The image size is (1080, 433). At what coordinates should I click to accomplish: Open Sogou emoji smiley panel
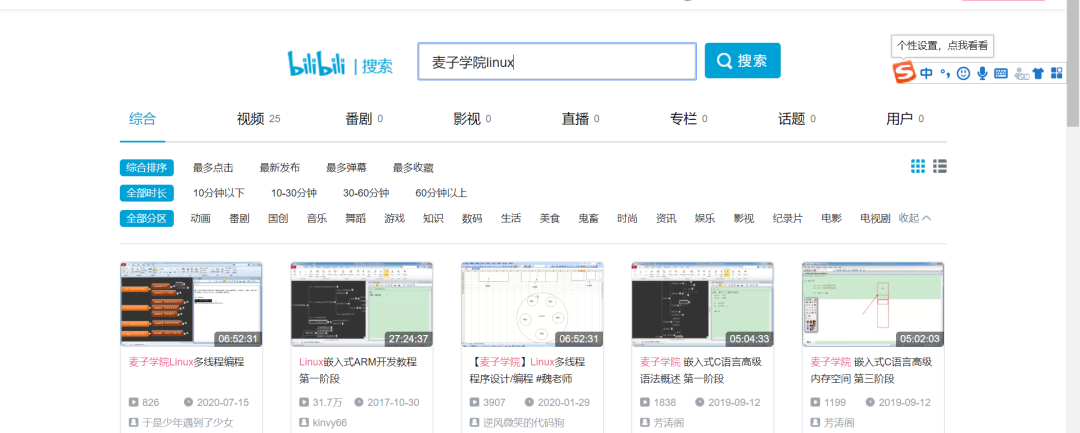pyautogui.click(x=964, y=73)
